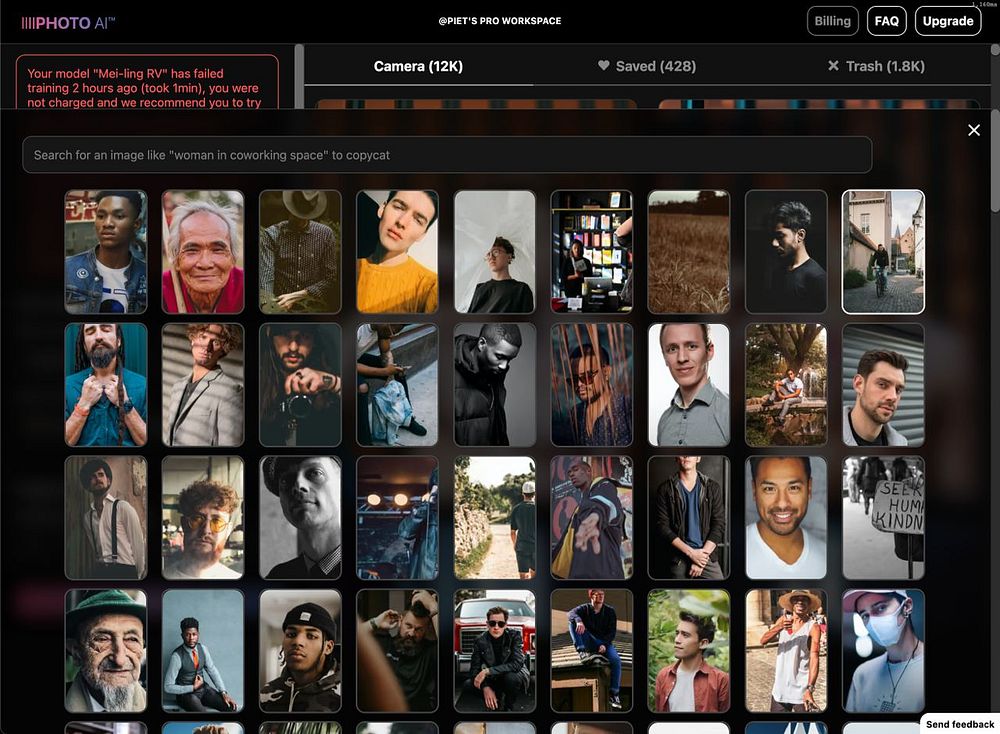Viewport: 1000px width, 734px height.
Task: Select the man sitting on rooftop photo
Action: (x=592, y=650)
